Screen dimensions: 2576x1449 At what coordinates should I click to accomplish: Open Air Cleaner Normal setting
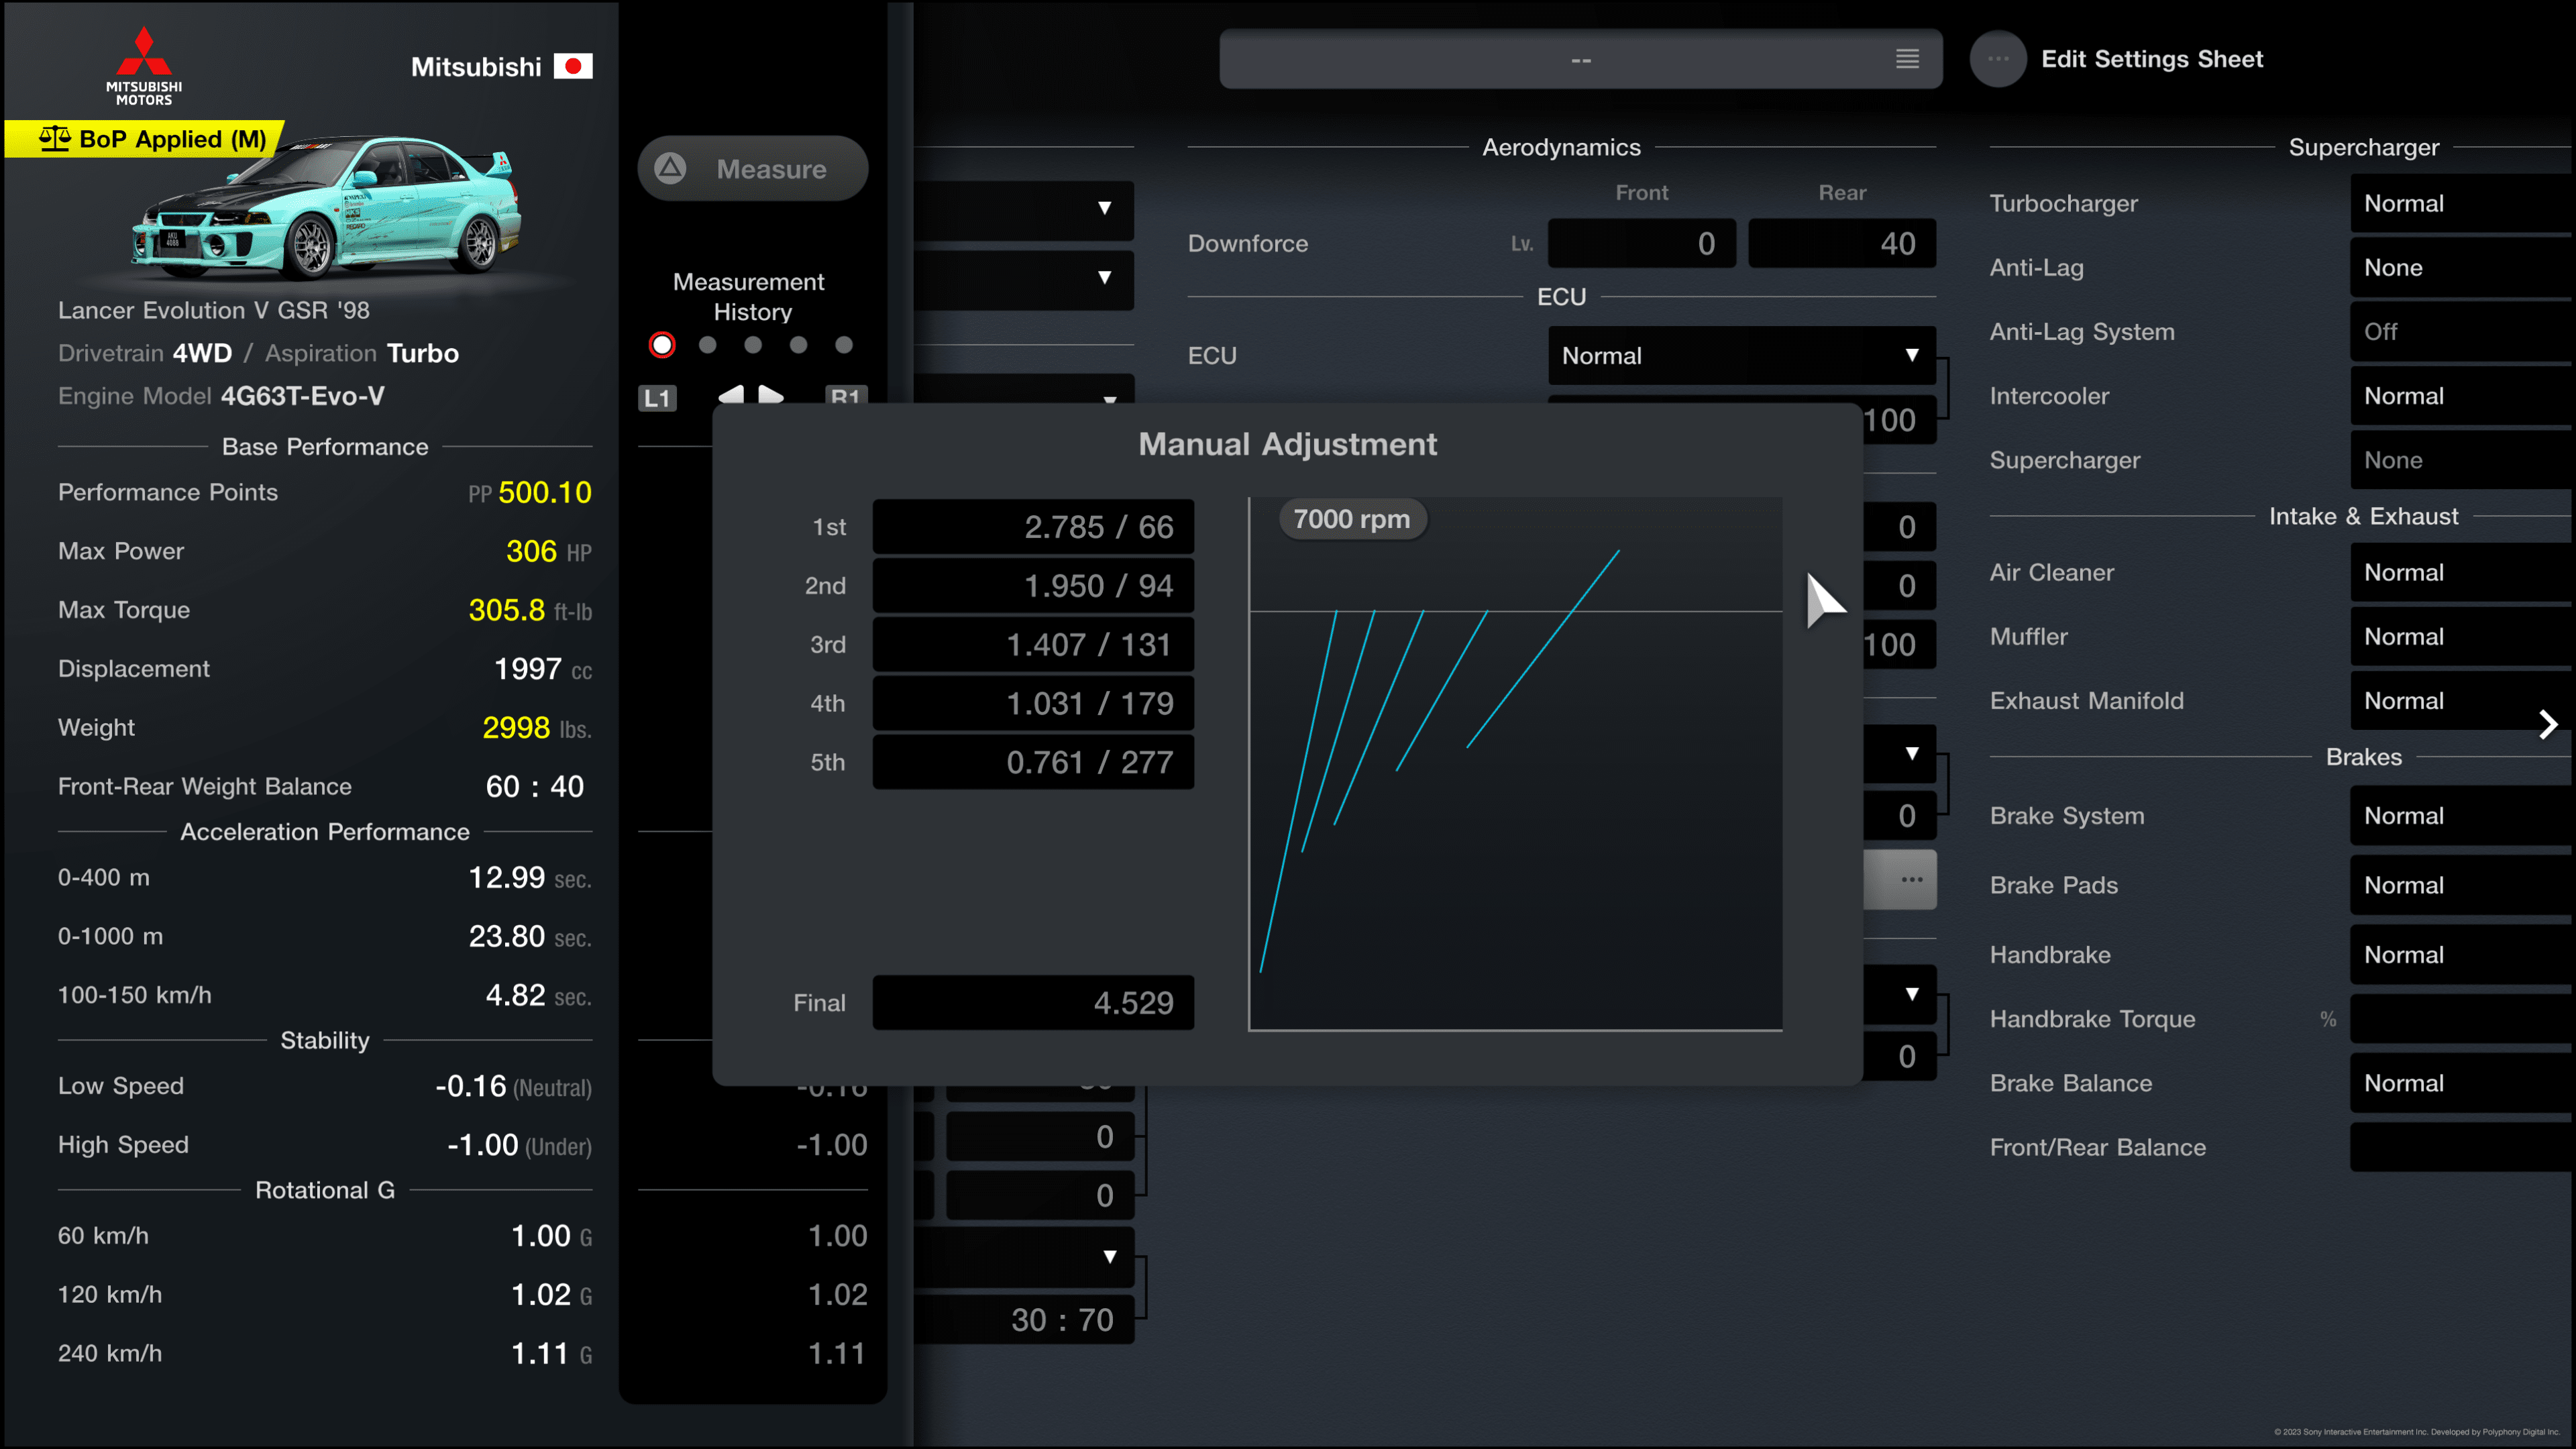[x=2462, y=572]
